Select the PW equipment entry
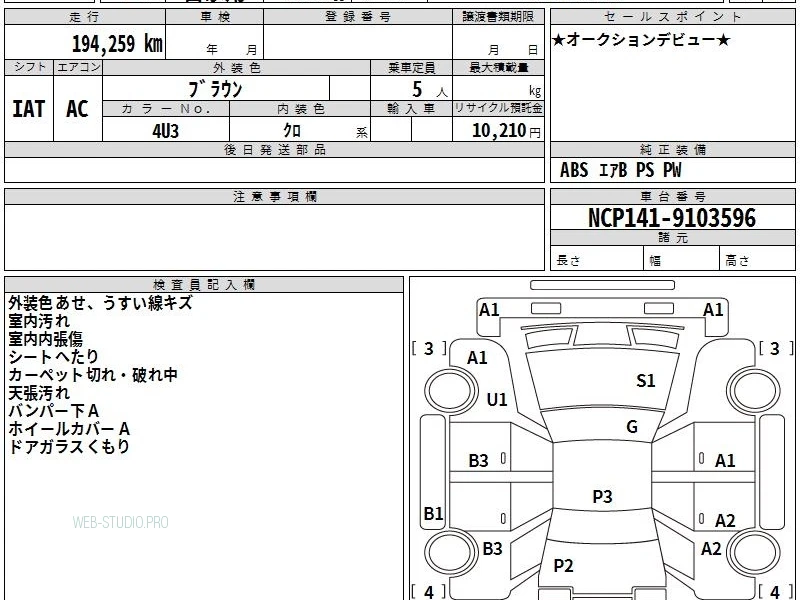 coord(672,170)
